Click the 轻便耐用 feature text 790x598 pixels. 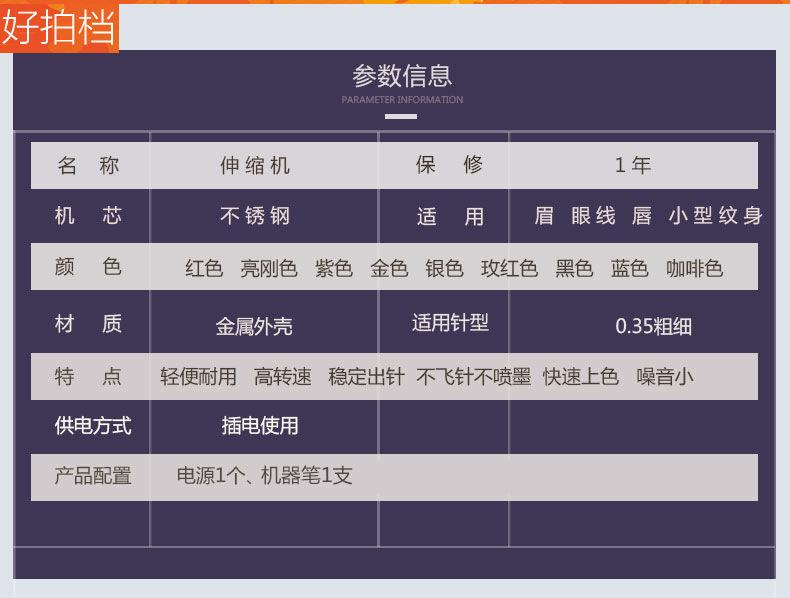tap(199, 376)
